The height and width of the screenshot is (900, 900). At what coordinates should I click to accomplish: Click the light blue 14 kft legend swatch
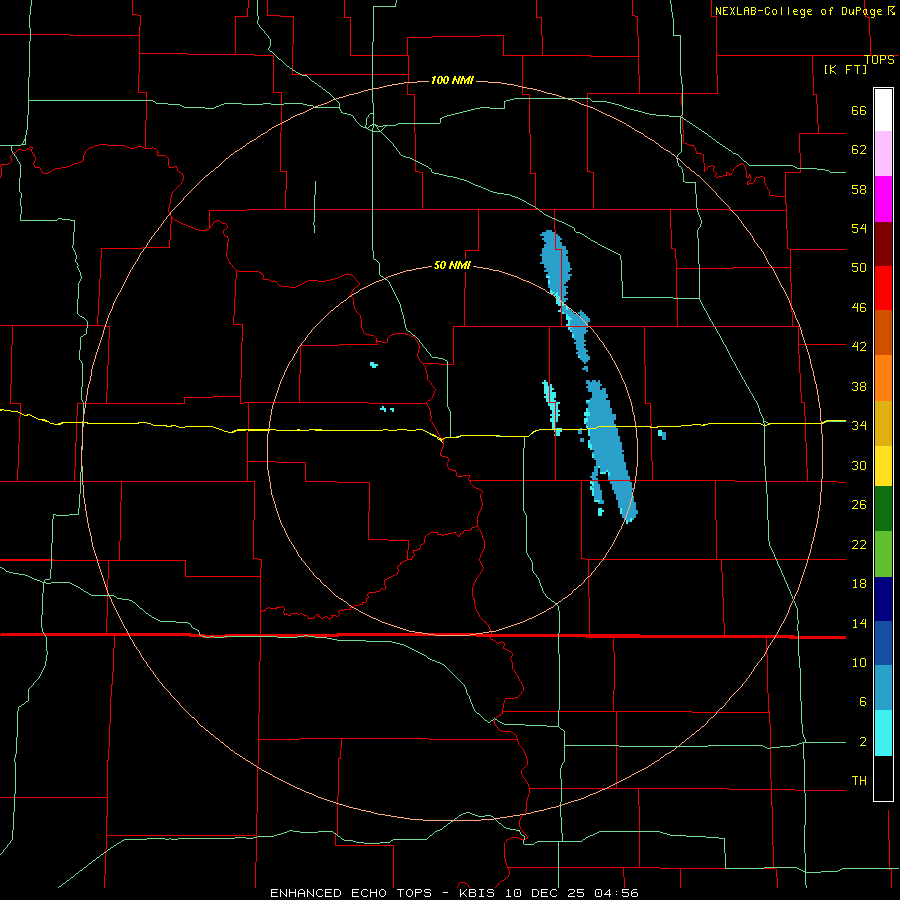(x=883, y=688)
